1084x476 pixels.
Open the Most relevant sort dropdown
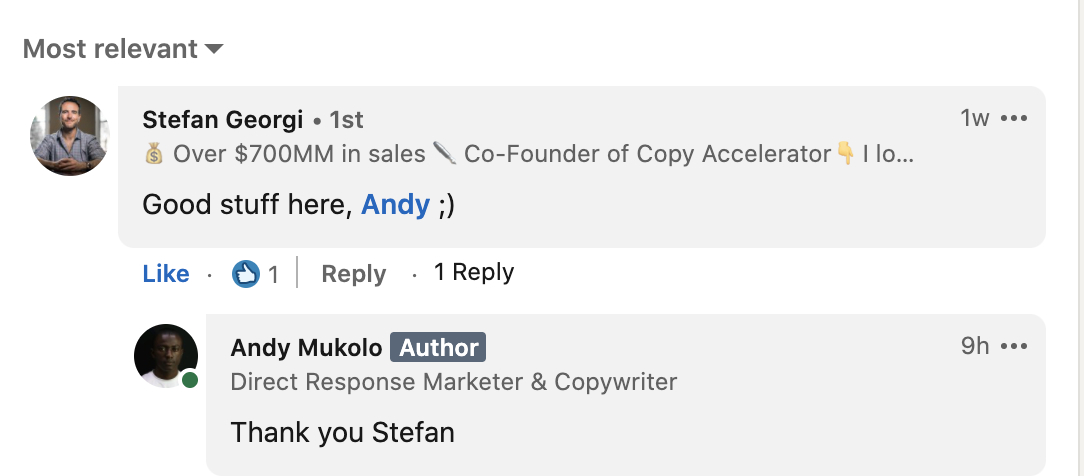pyautogui.click(x=123, y=49)
